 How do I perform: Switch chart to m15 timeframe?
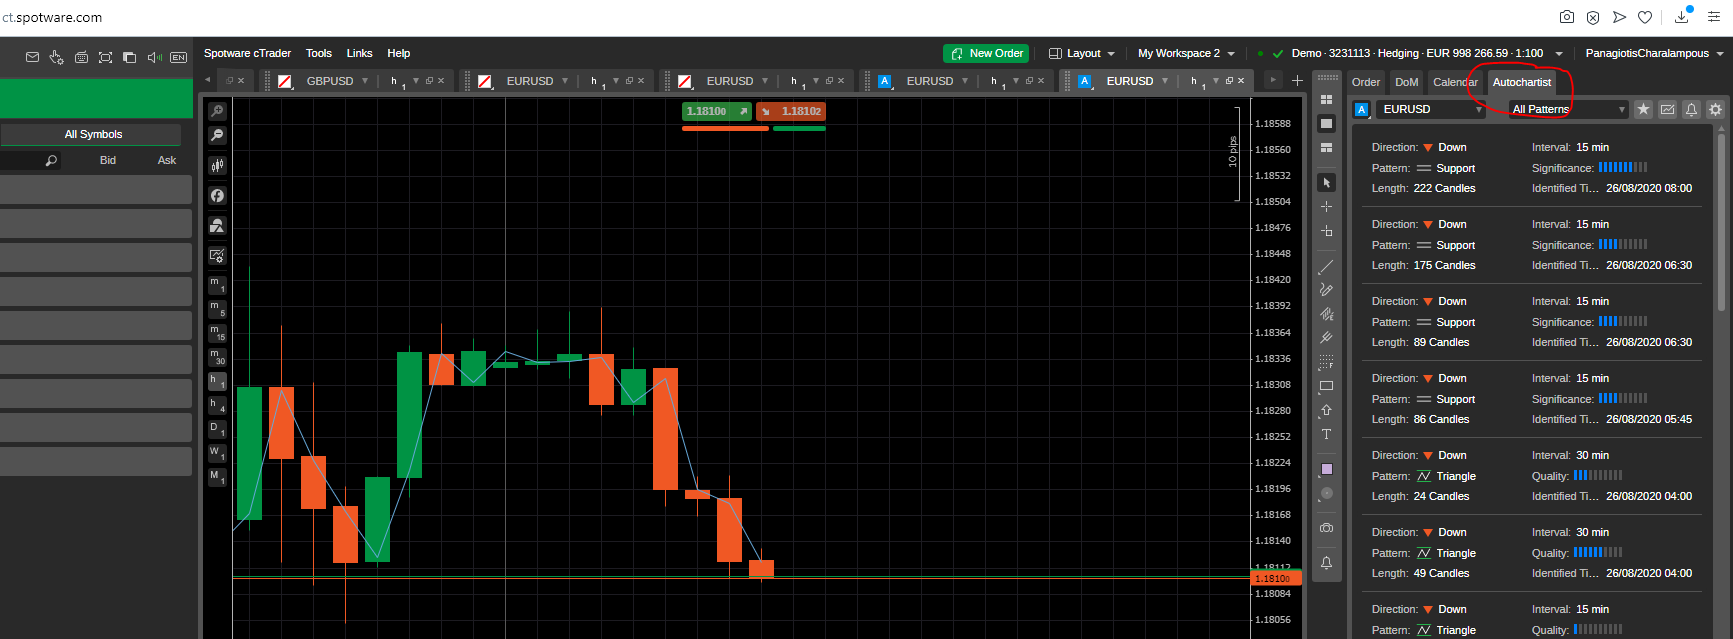pos(217,333)
